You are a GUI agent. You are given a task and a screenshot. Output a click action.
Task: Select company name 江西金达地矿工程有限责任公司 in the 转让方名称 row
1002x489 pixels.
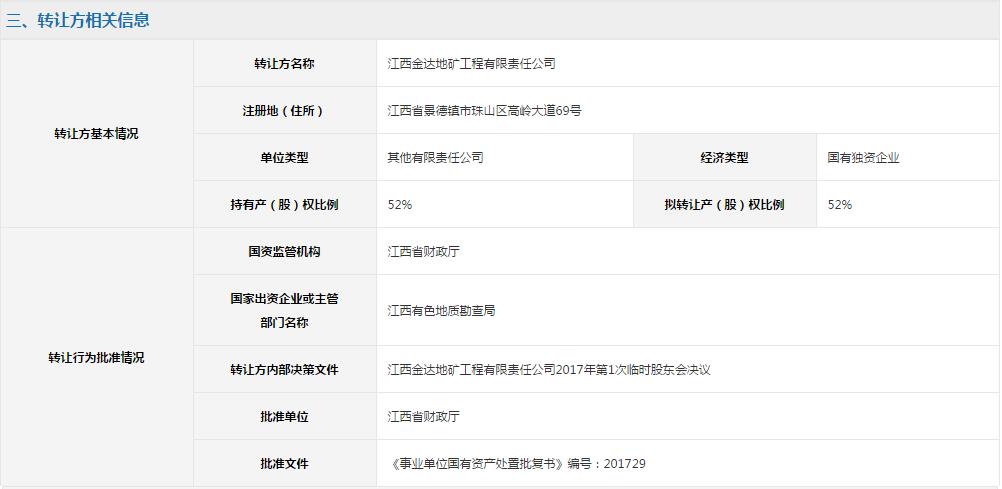(471, 64)
